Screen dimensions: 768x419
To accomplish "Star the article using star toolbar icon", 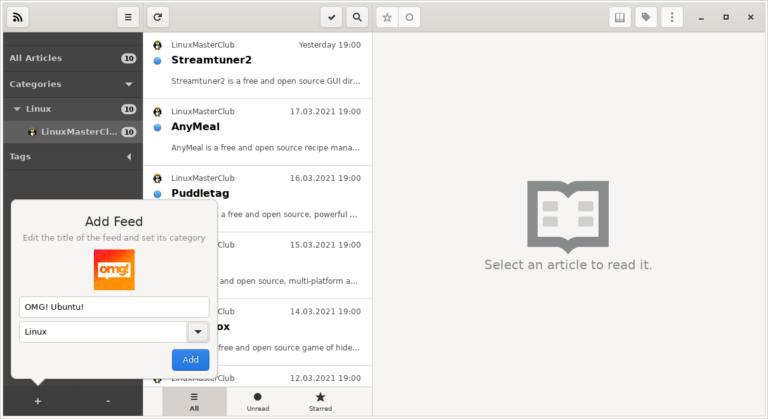I will pos(387,18).
